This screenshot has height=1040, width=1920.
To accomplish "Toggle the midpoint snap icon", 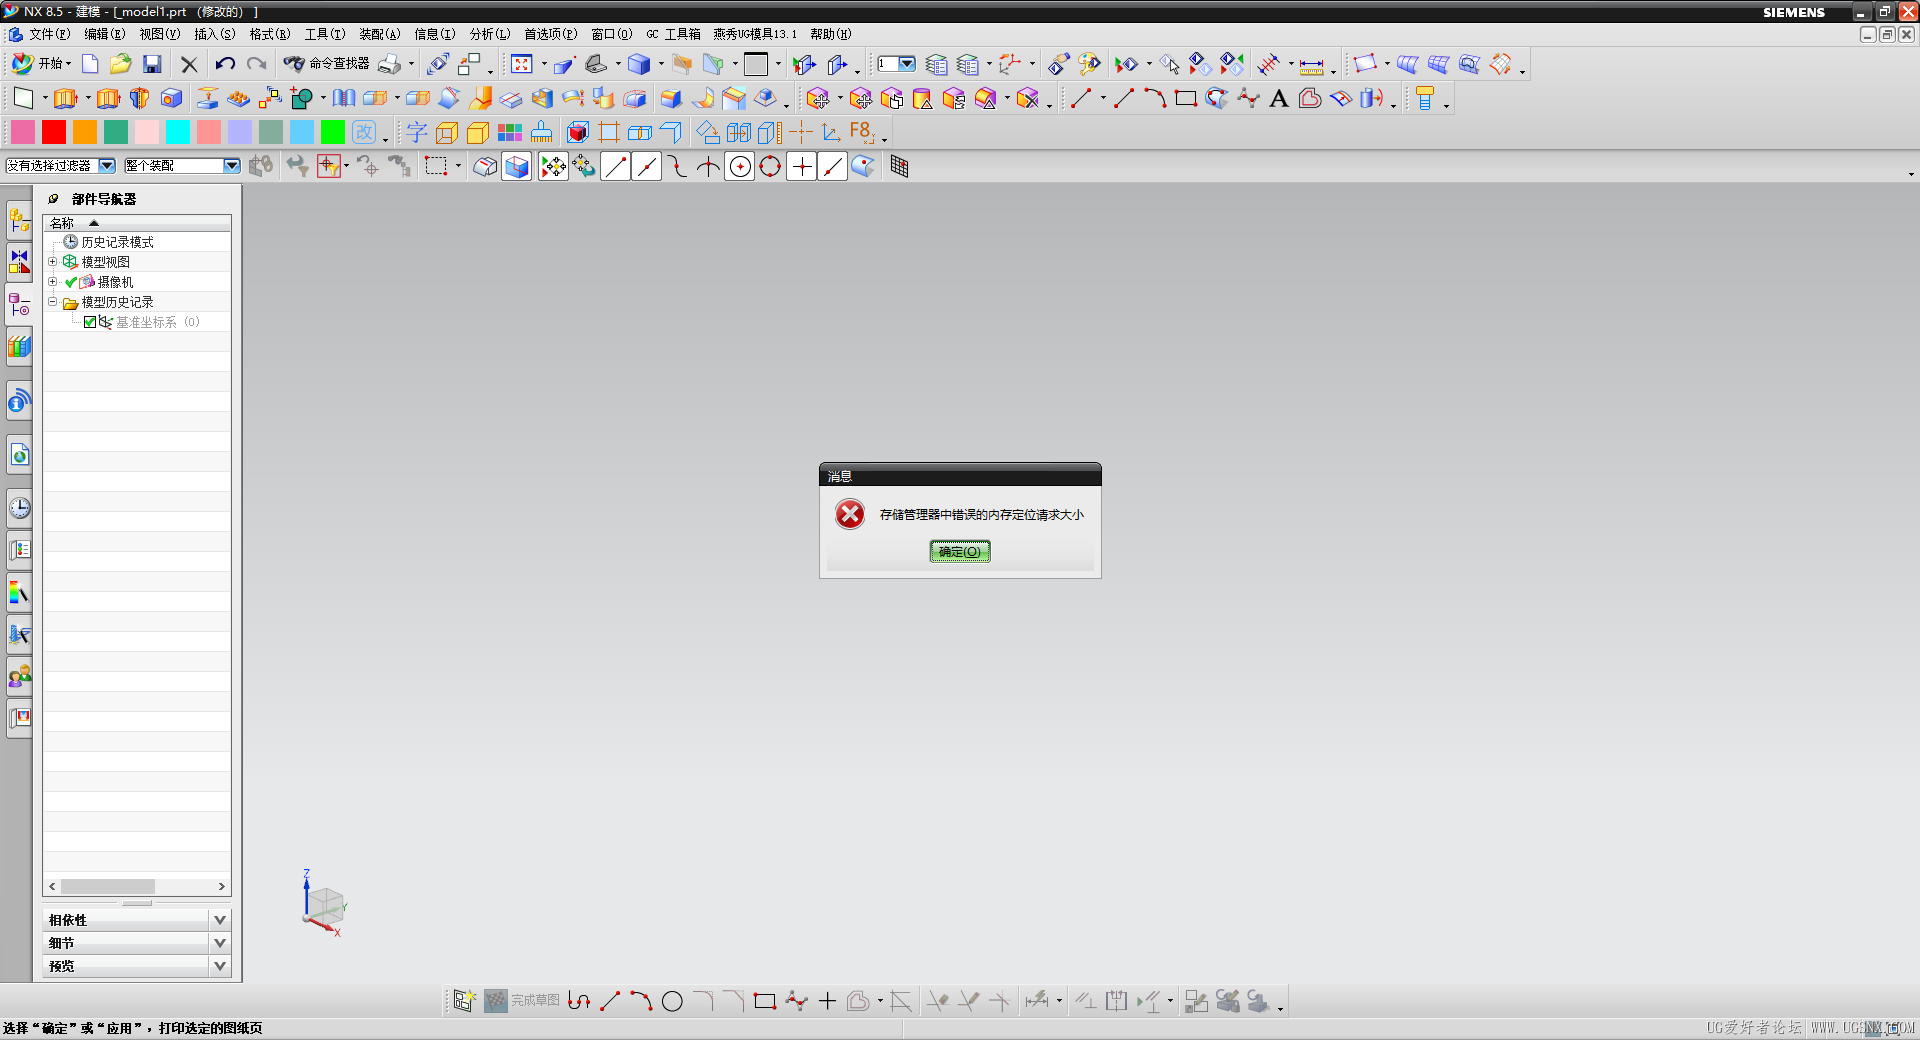I will point(647,167).
